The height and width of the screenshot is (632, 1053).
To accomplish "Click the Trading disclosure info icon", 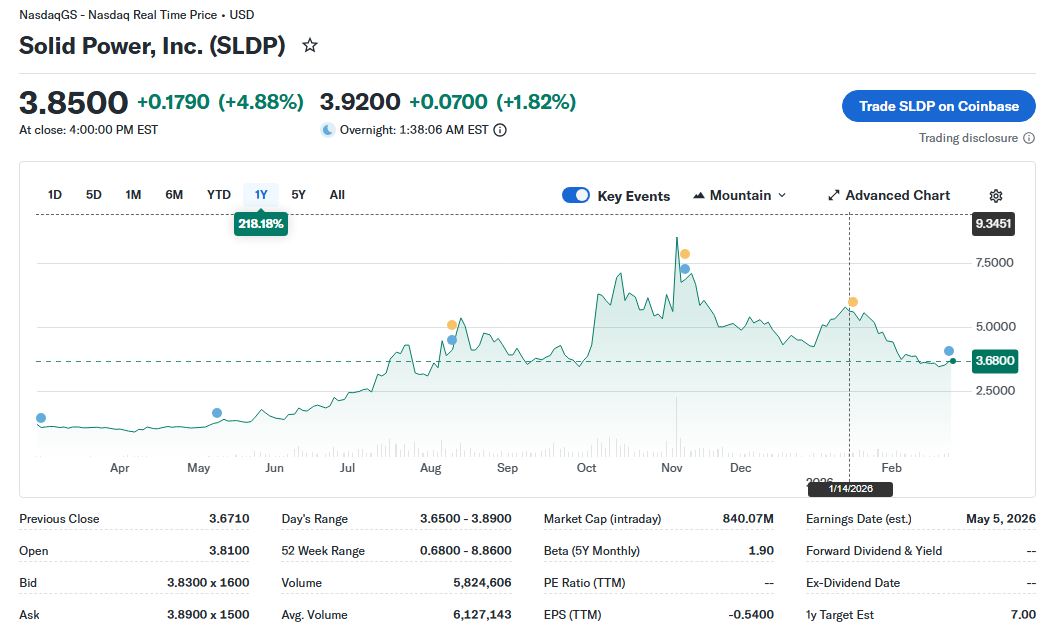I will point(1029,138).
